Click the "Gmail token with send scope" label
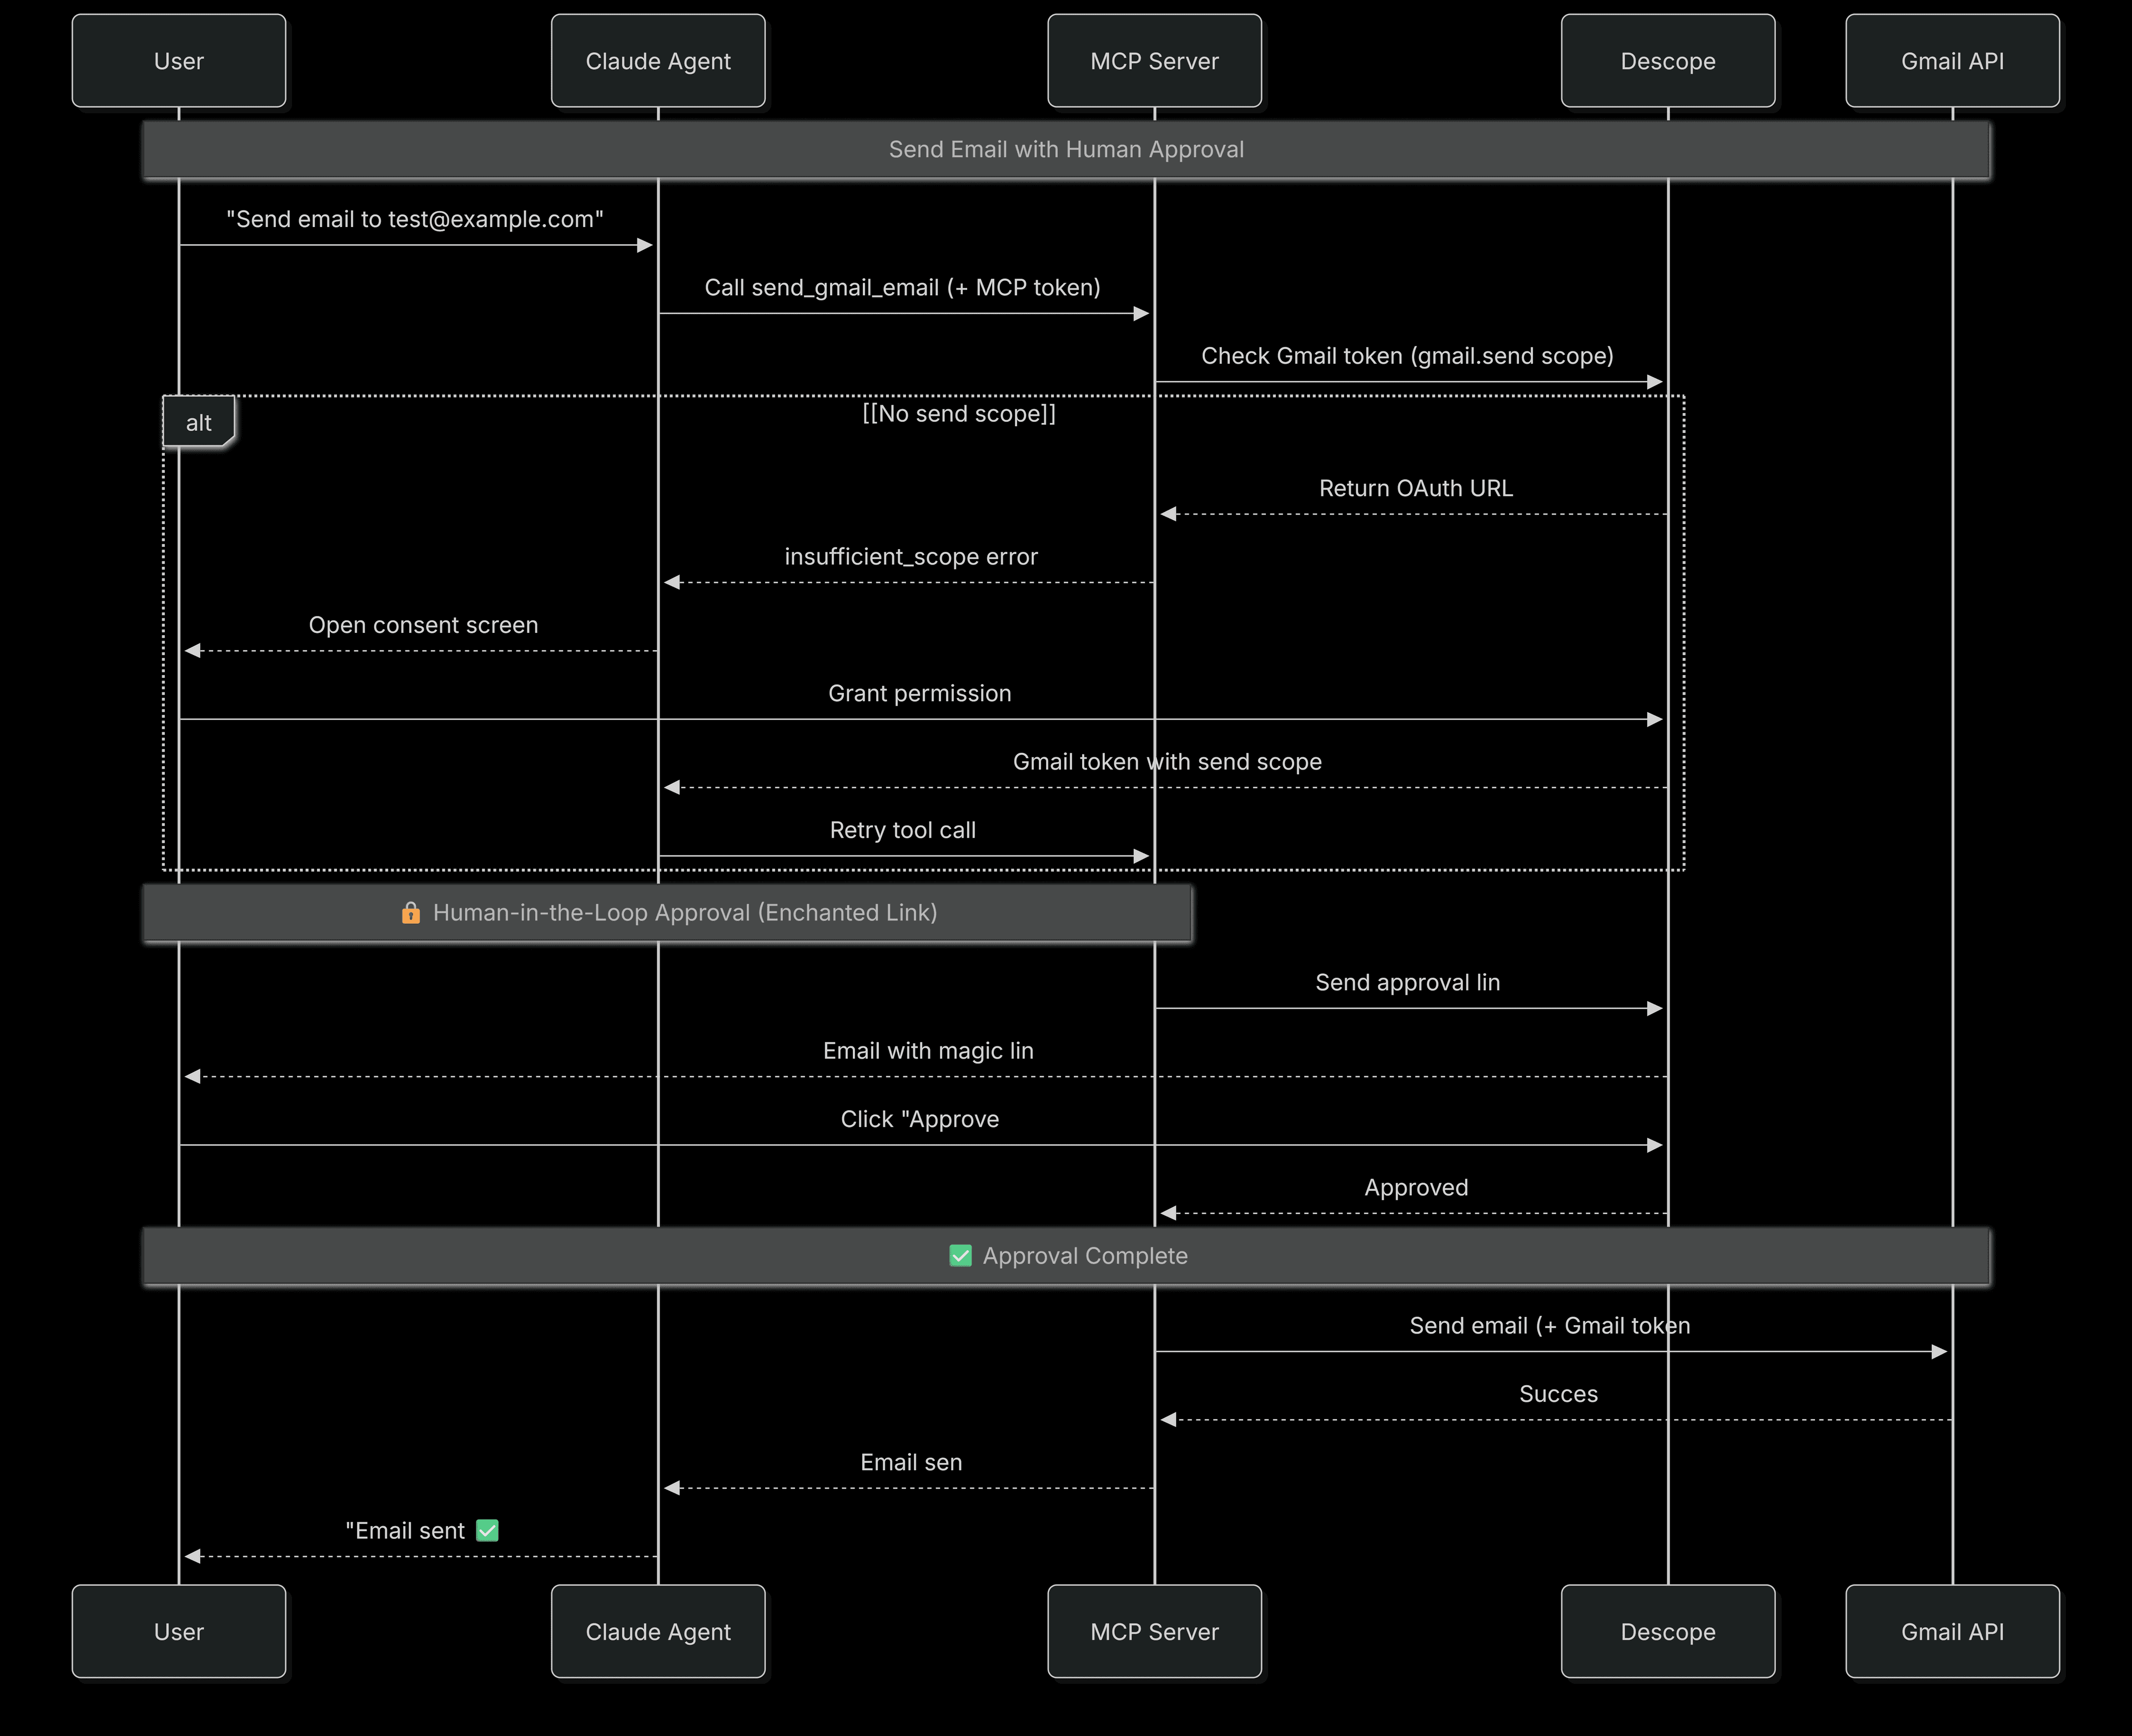Image resolution: width=2132 pixels, height=1736 pixels. [x=1167, y=762]
